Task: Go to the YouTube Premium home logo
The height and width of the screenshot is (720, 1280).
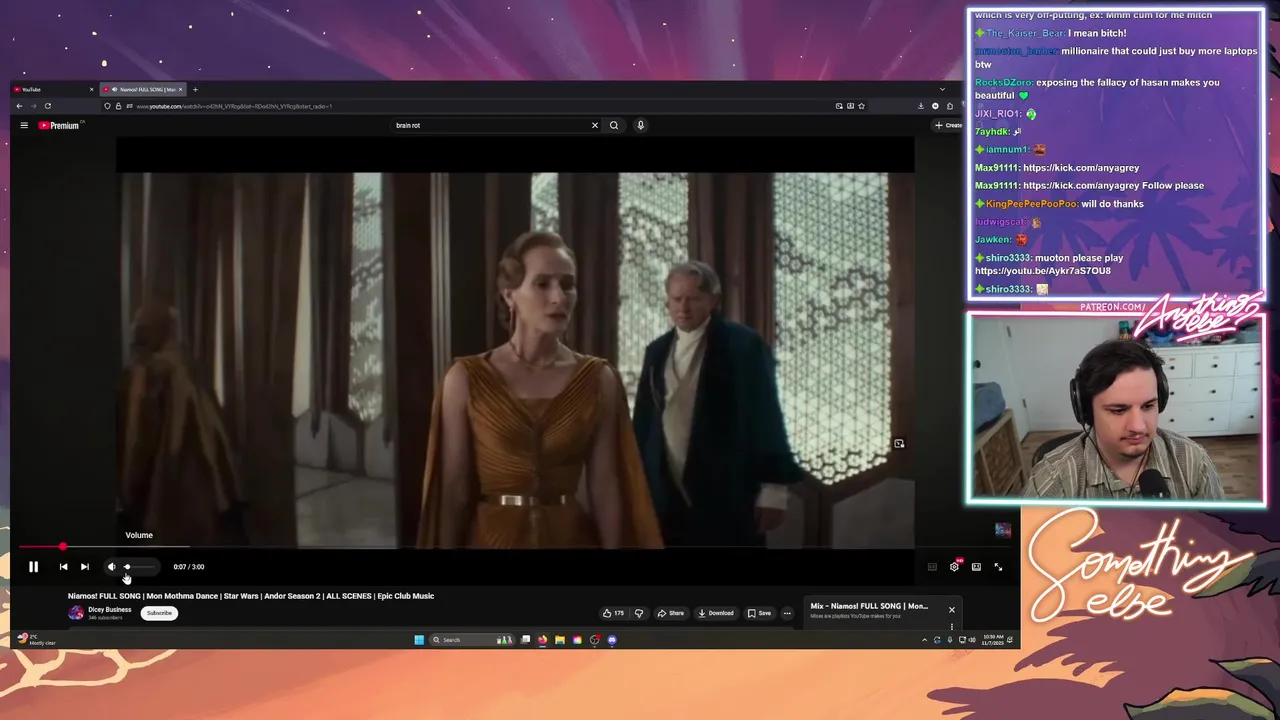Action: (59, 125)
